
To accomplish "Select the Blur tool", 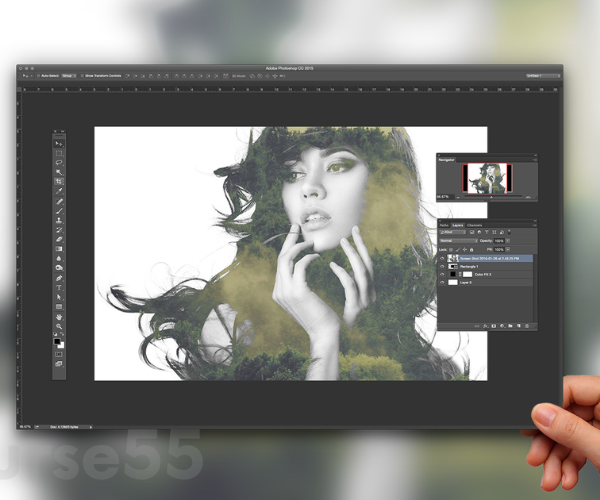I will [x=59, y=259].
